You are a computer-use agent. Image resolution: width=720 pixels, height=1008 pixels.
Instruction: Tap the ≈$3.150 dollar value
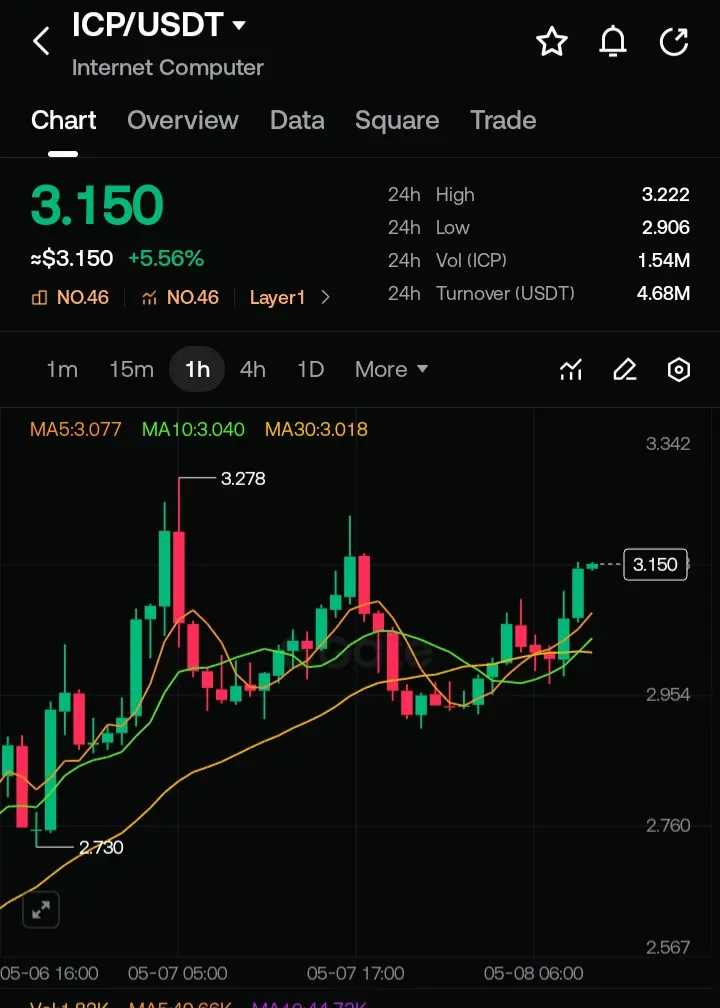point(72,258)
